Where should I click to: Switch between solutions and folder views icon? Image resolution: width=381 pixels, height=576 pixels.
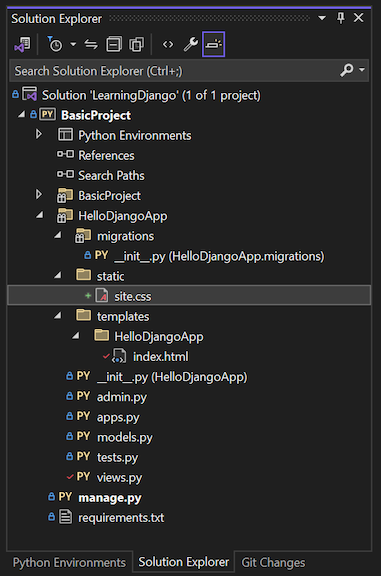23,45
